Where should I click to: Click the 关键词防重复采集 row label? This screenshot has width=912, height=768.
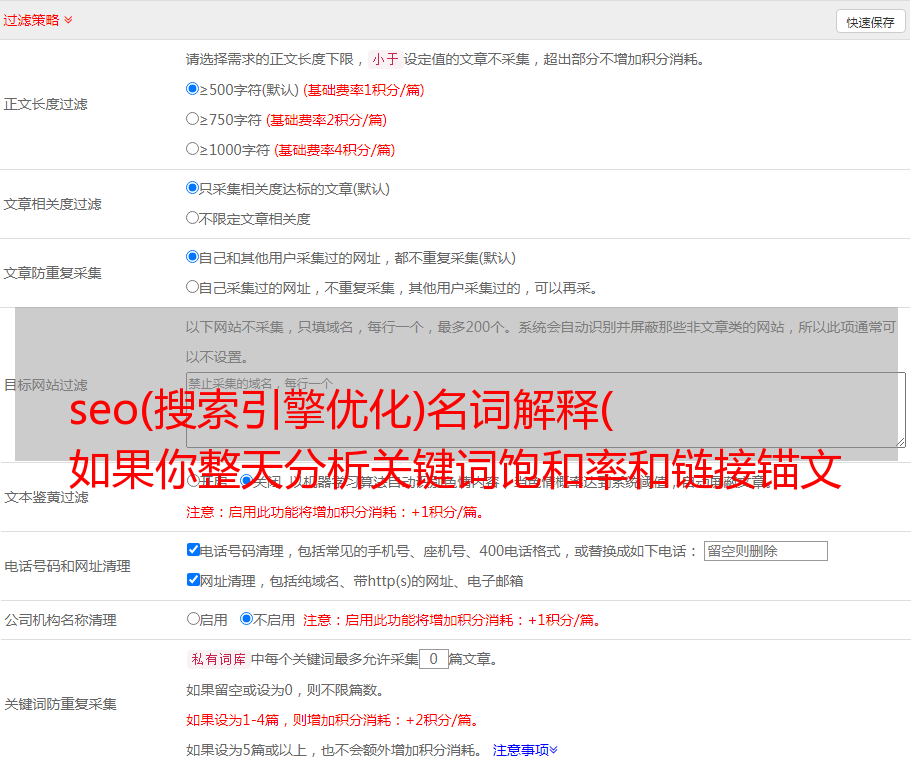[60, 704]
